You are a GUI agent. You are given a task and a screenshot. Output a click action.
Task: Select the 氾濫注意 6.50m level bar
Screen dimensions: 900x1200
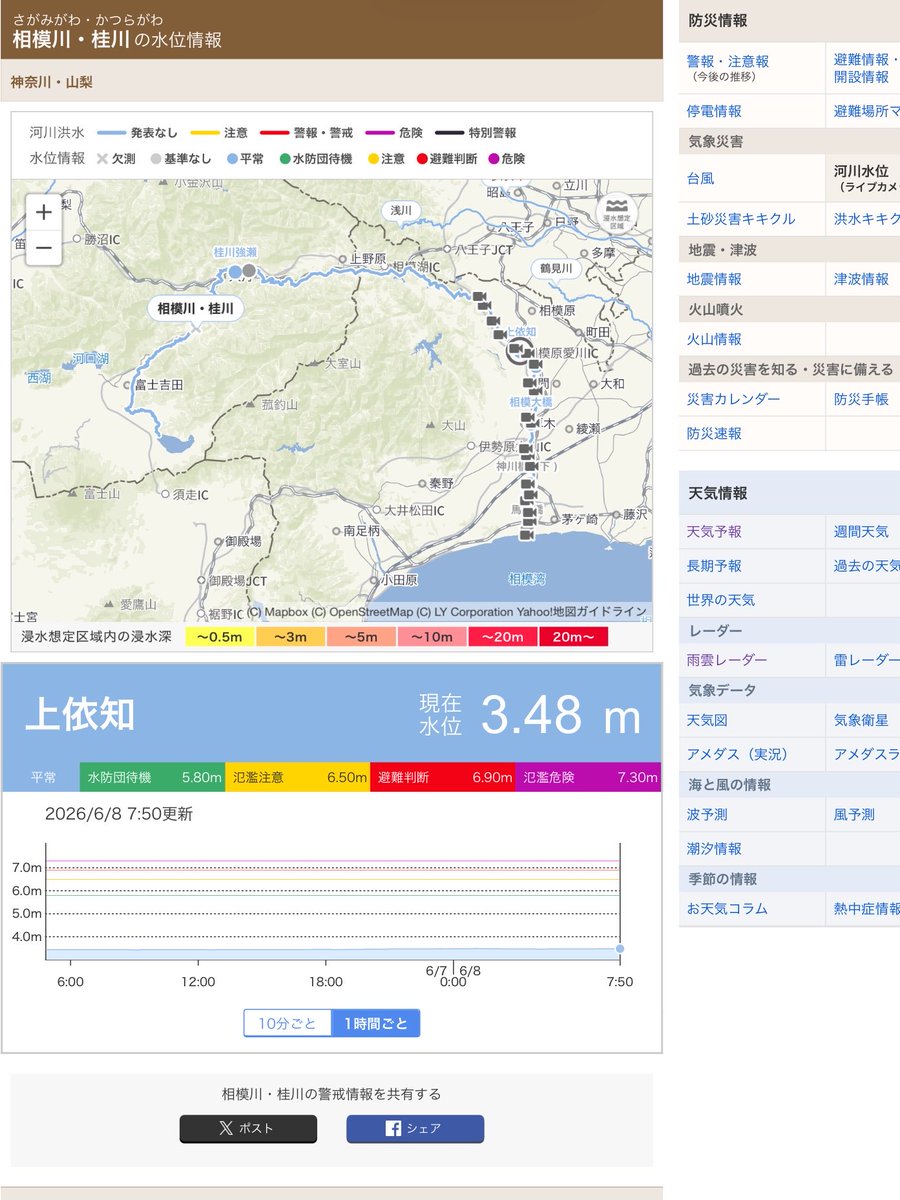coord(297,777)
